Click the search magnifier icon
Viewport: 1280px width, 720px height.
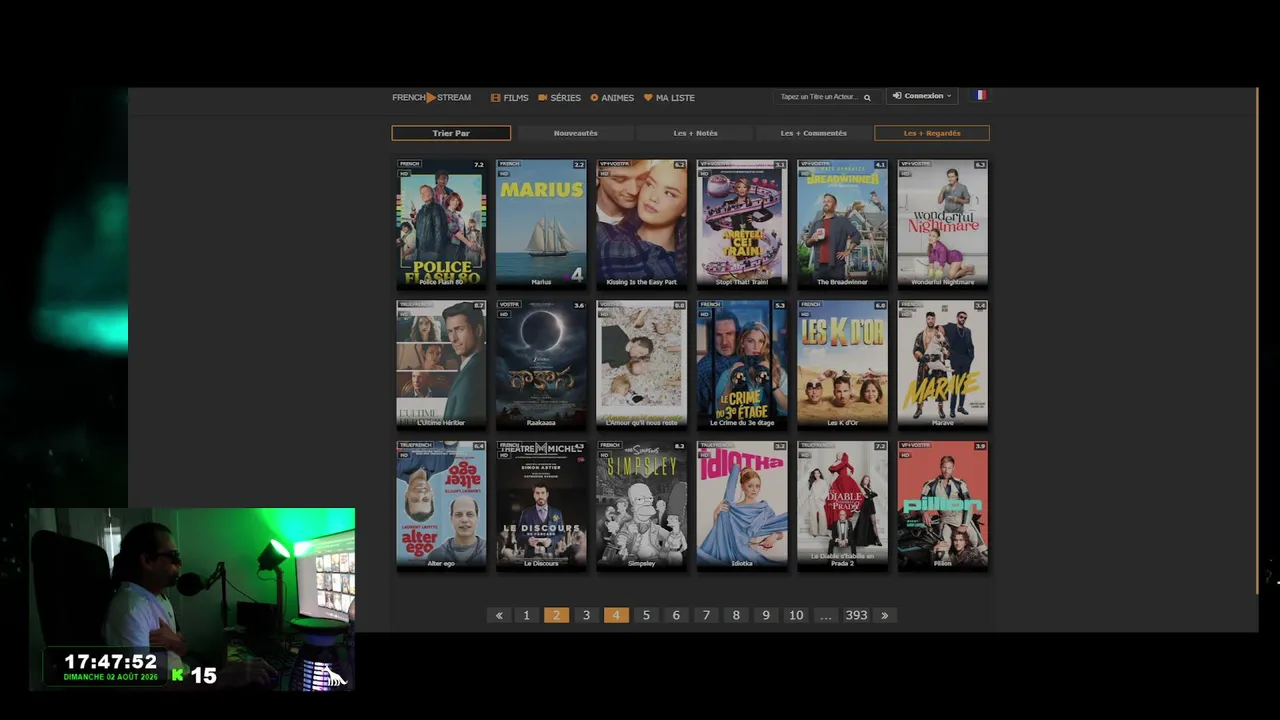pyautogui.click(x=867, y=97)
